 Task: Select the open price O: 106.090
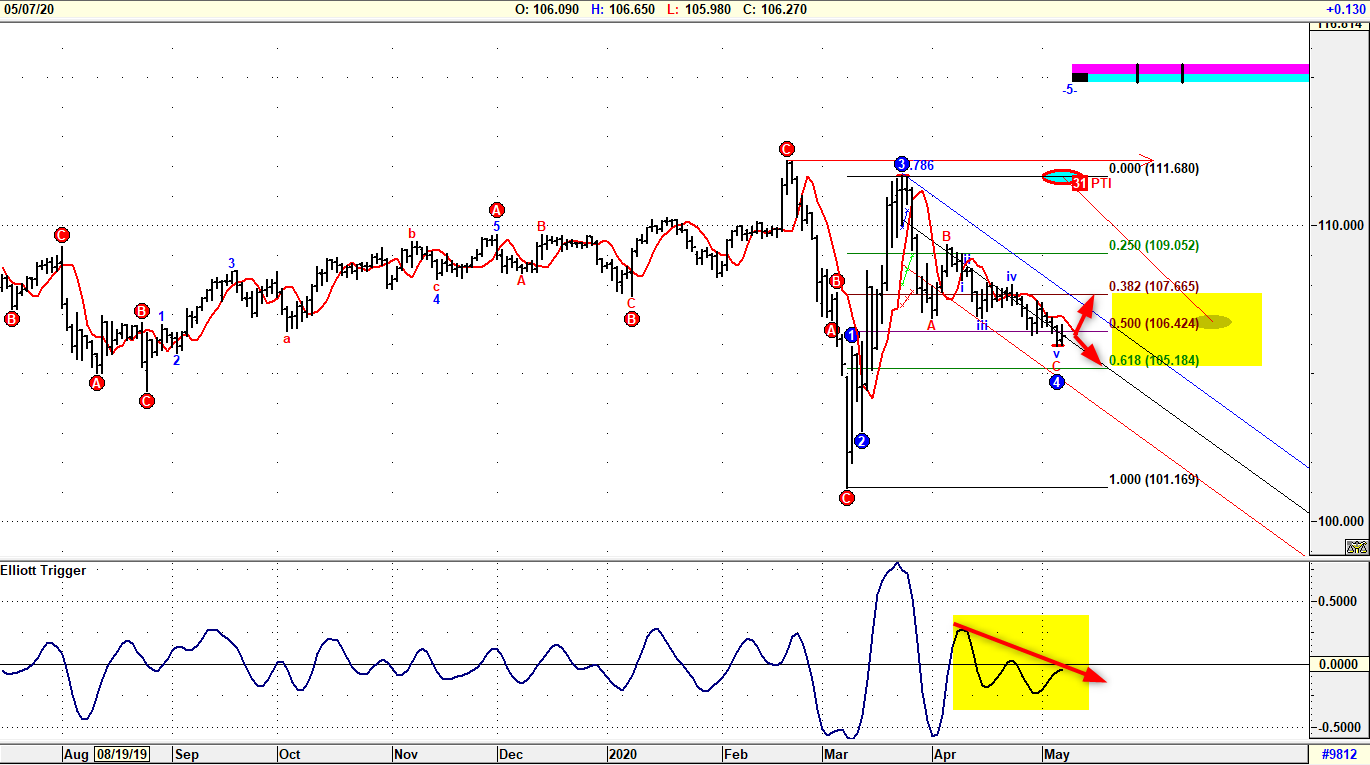click(x=546, y=9)
